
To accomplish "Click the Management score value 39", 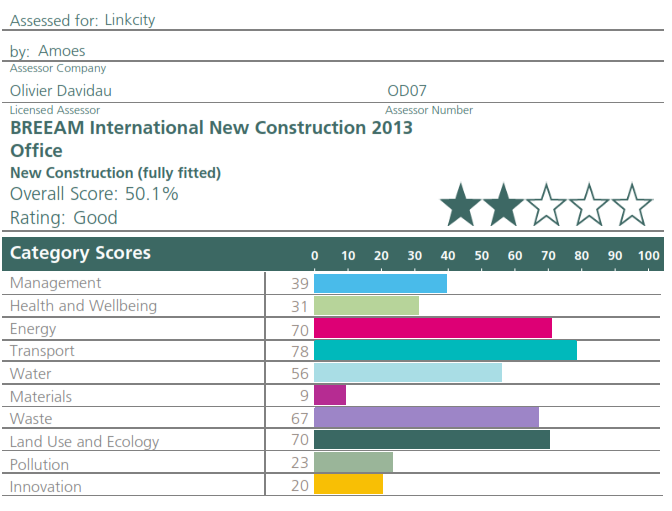I will pyautogui.click(x=300, y=284).
